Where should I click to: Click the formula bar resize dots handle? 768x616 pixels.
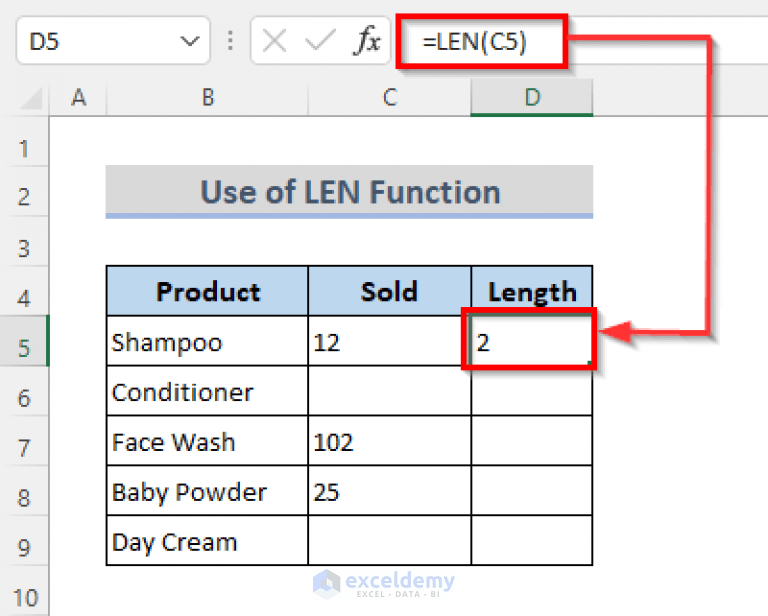230,41
